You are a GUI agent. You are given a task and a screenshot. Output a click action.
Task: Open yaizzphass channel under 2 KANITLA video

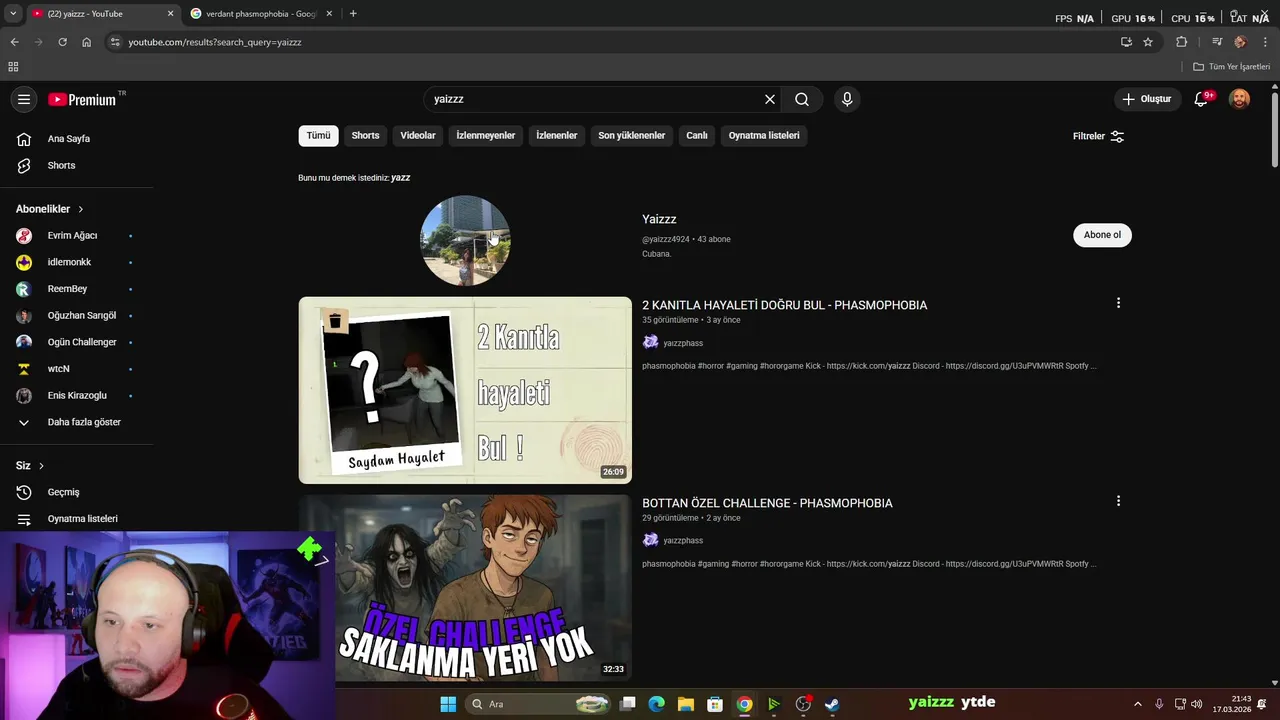tap(683, 343)
